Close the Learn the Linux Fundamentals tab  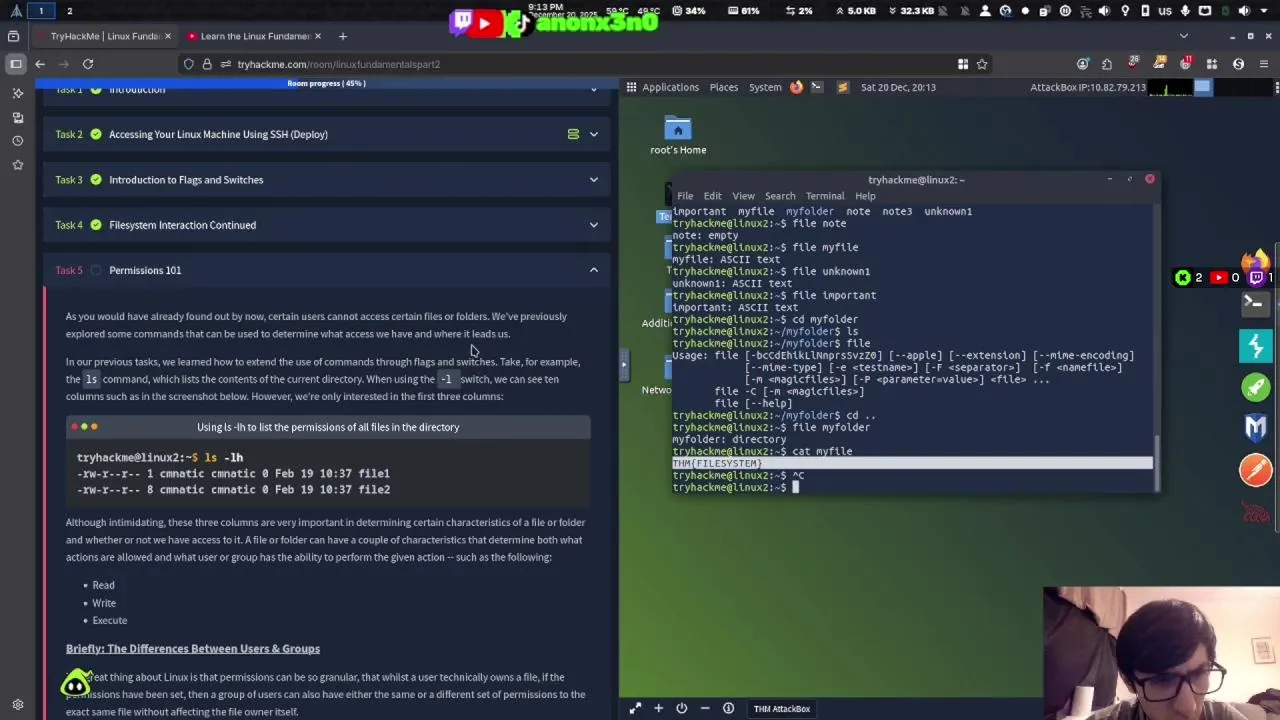coord(318,36)
